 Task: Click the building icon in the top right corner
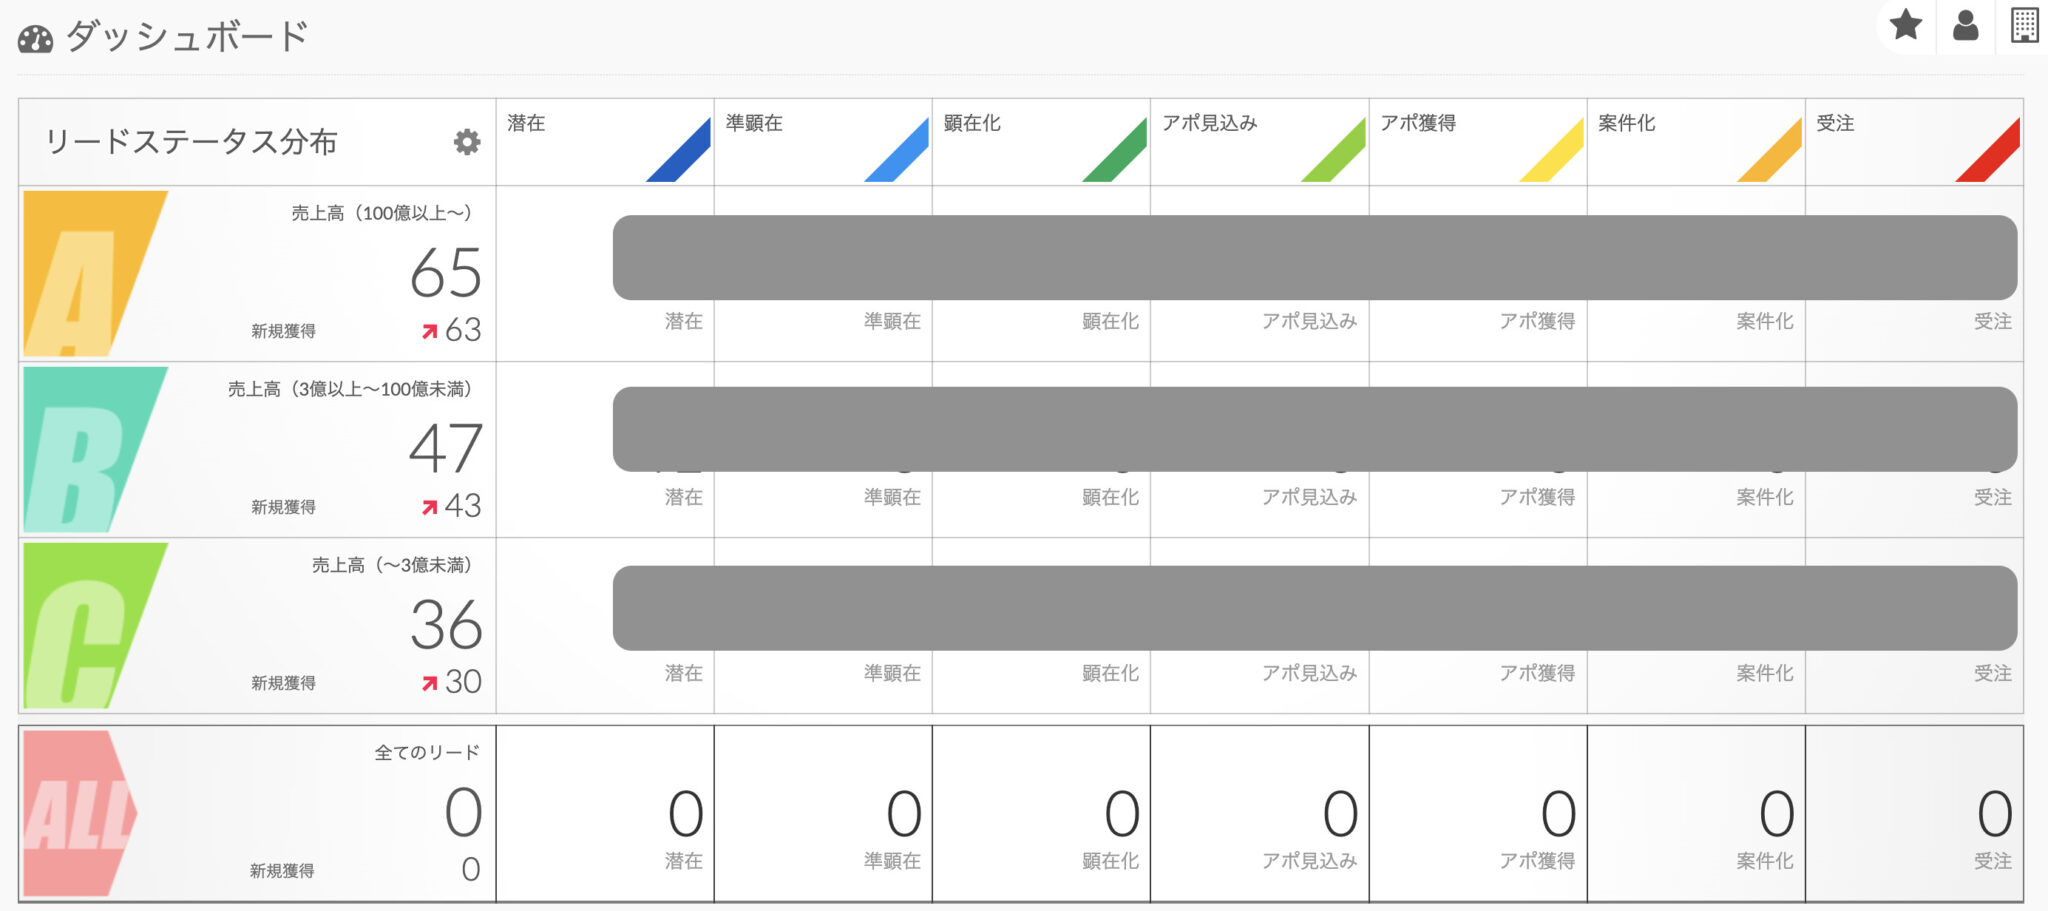2026,27
